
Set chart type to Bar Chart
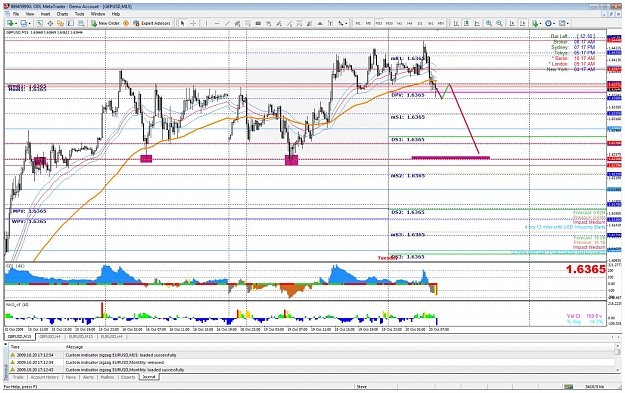point(456,23)
